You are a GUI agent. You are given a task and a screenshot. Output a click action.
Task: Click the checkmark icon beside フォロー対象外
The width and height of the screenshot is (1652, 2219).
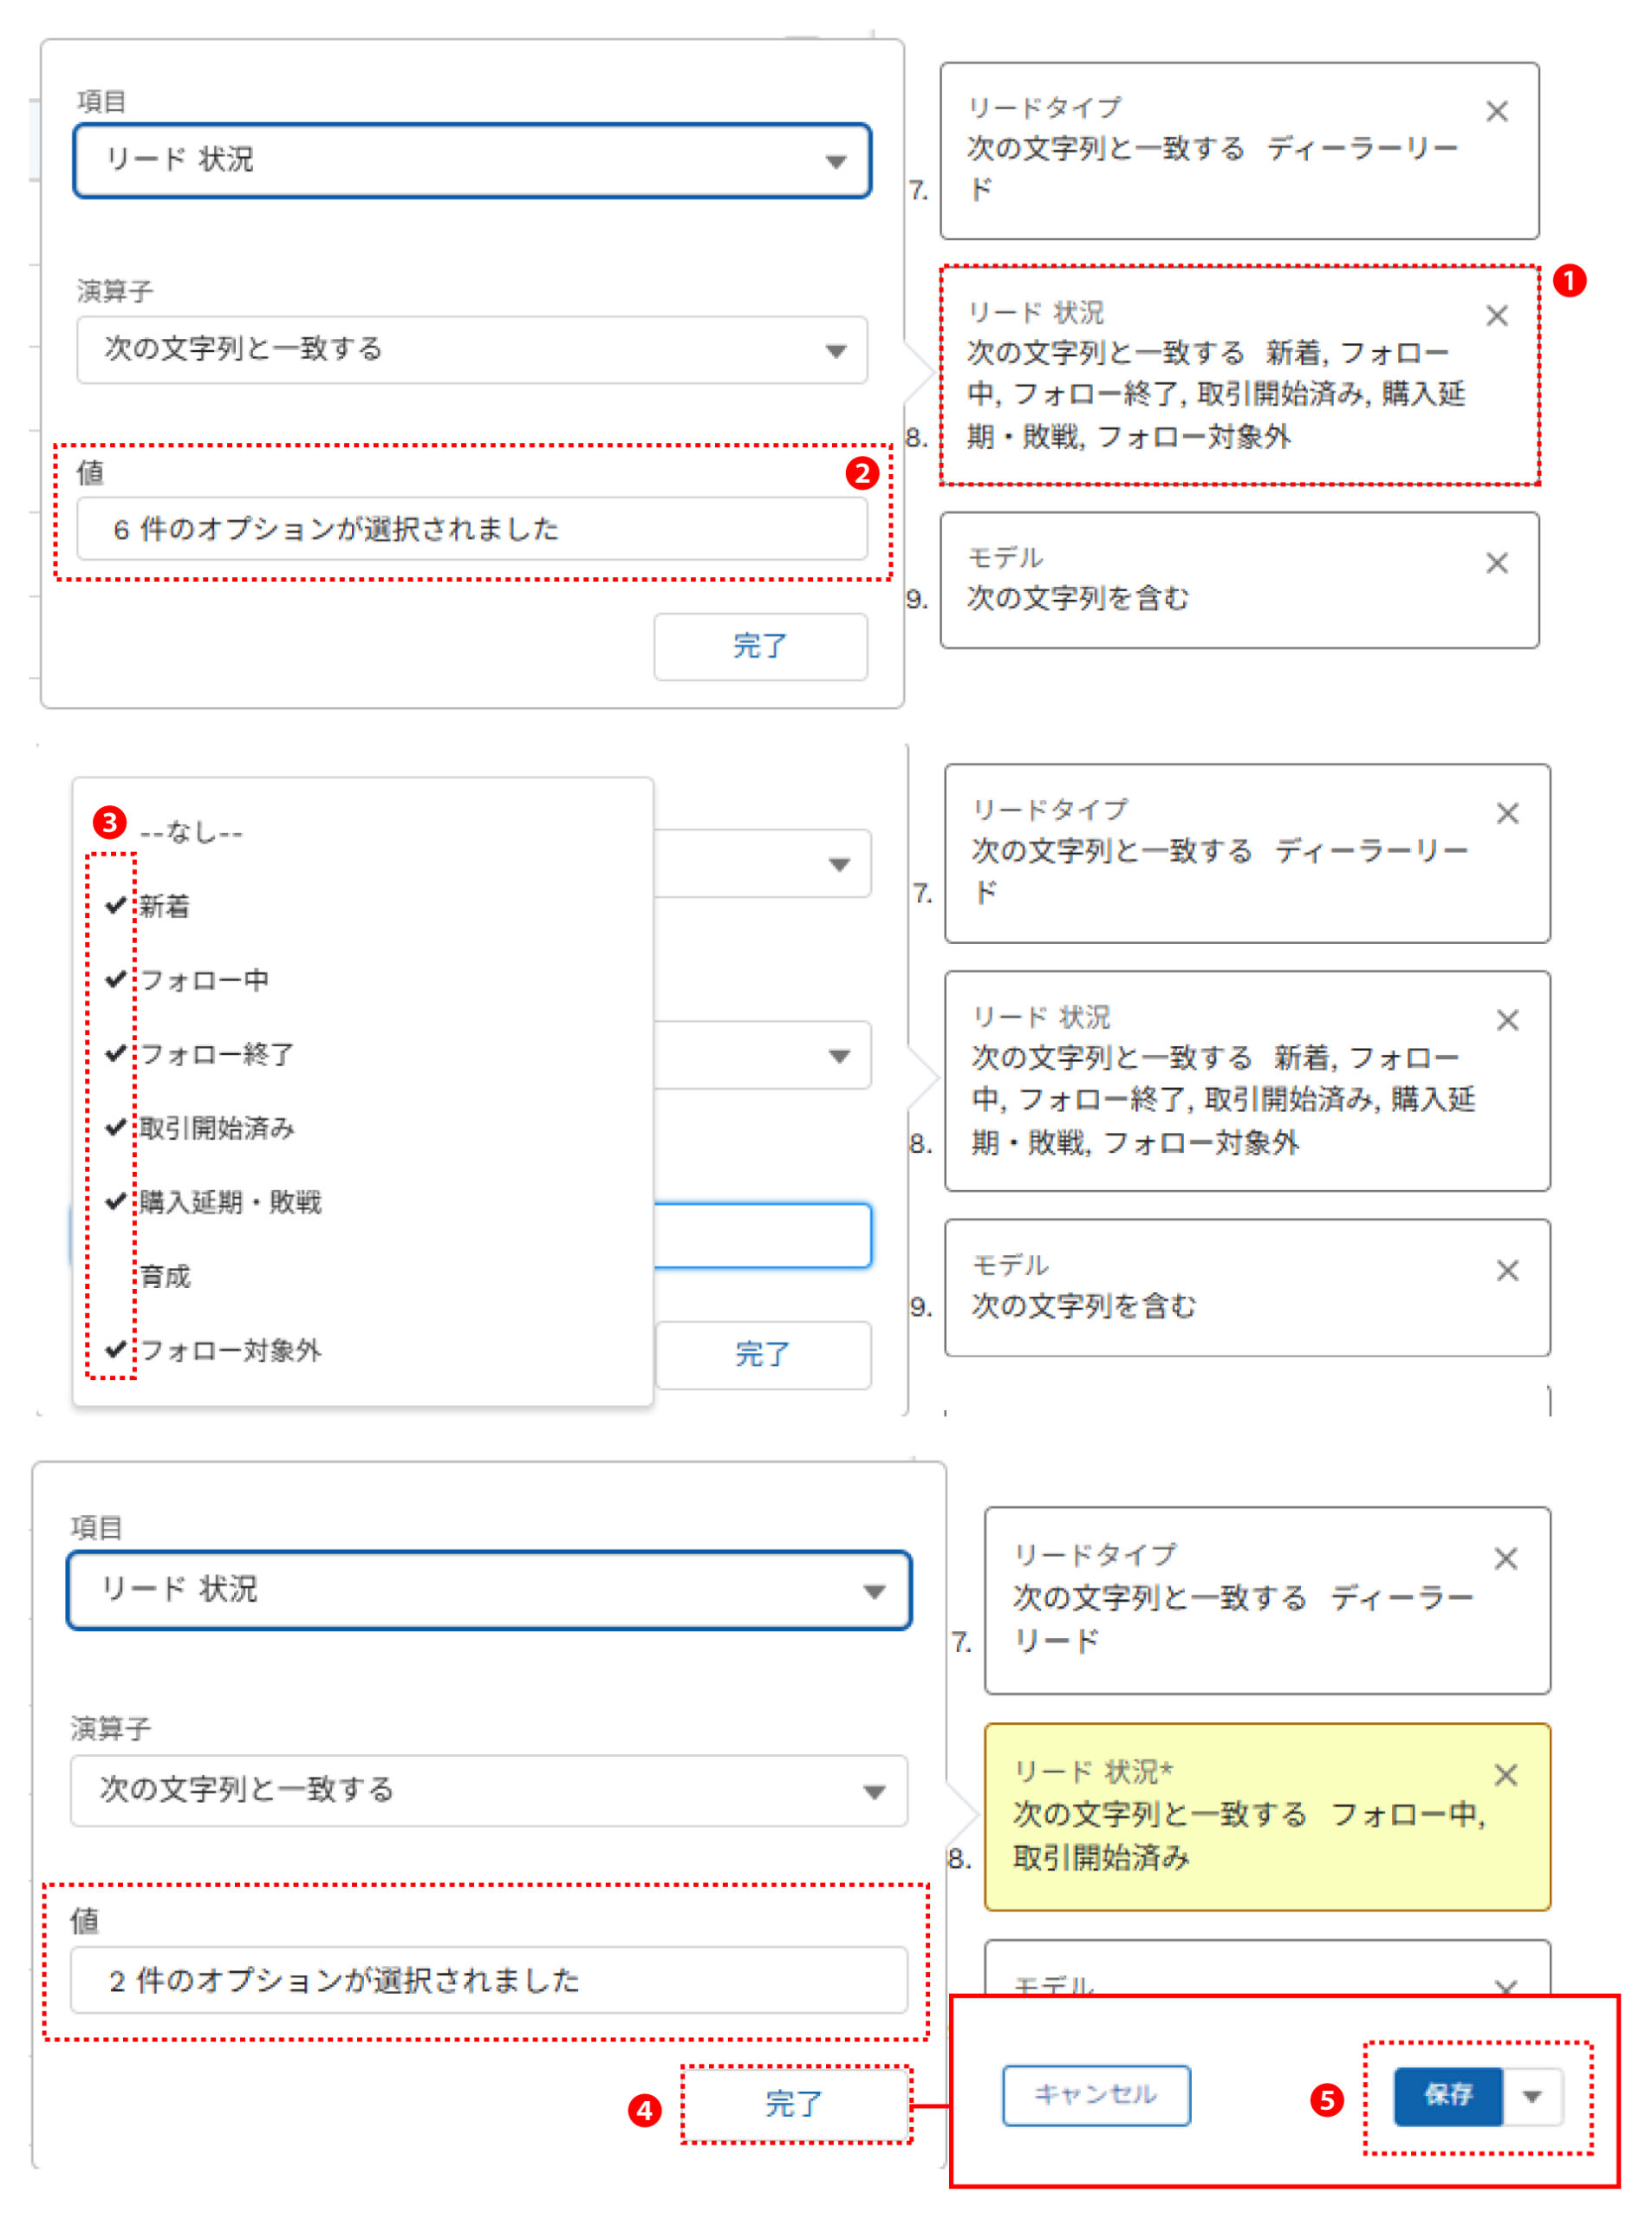(x=116, y=1349)
